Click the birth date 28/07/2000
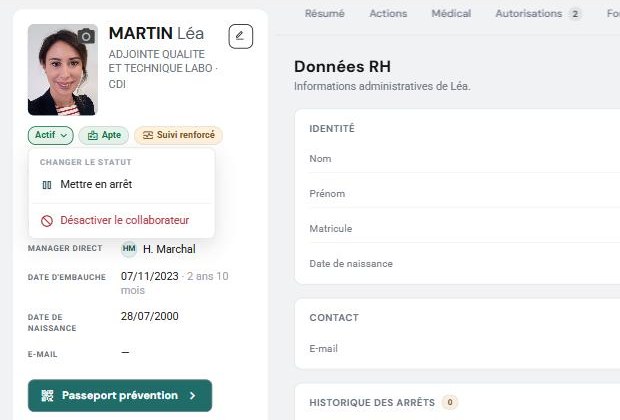The image size is (620, 420). [x=149, y=316]
